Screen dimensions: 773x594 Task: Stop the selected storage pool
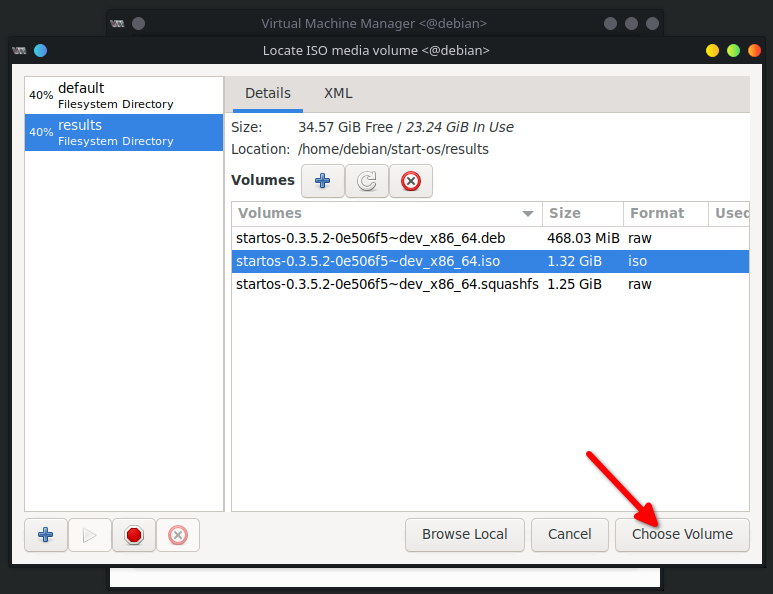pyautogui.click(x=134, y=535)
